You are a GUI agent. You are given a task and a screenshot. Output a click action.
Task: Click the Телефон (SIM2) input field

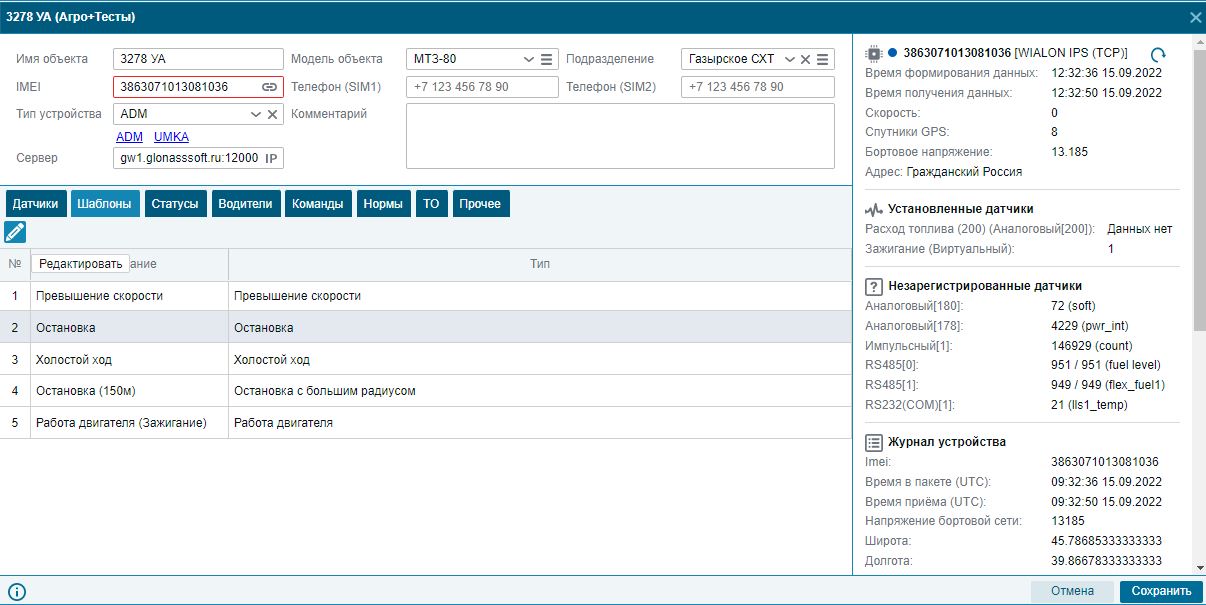click(758, 87)
